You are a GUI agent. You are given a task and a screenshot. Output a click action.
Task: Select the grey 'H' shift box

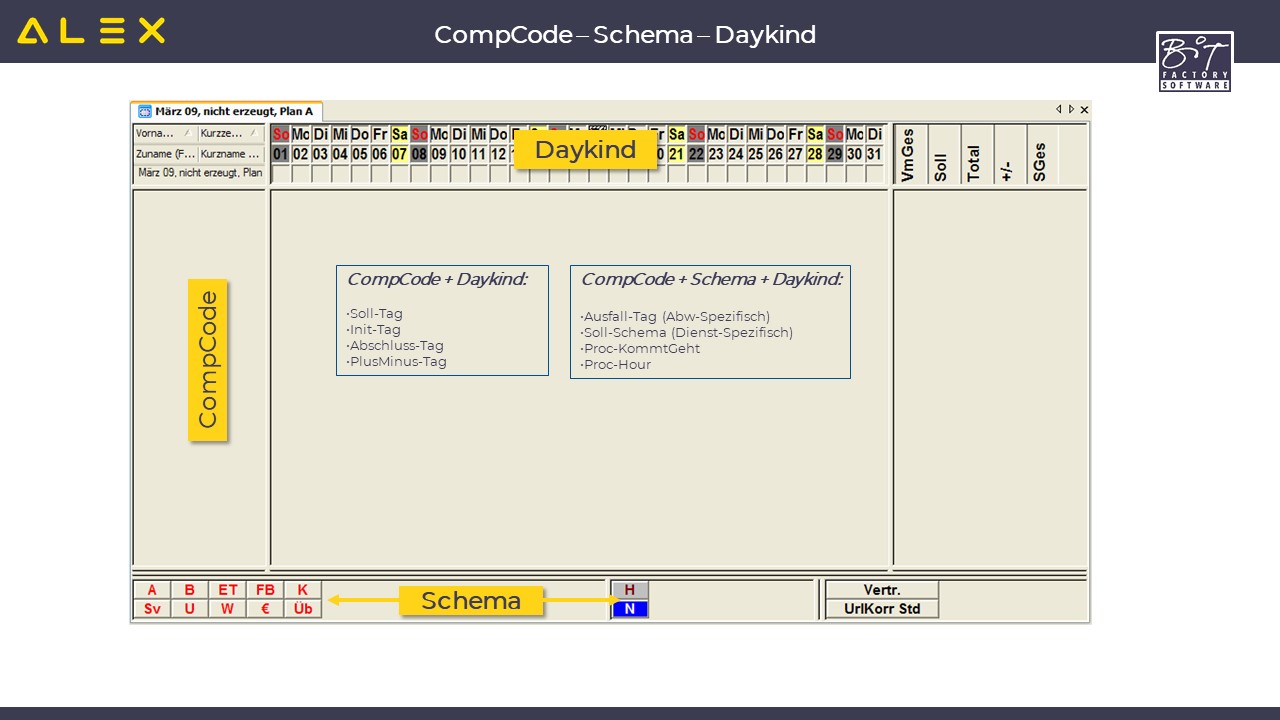(630, 590)
